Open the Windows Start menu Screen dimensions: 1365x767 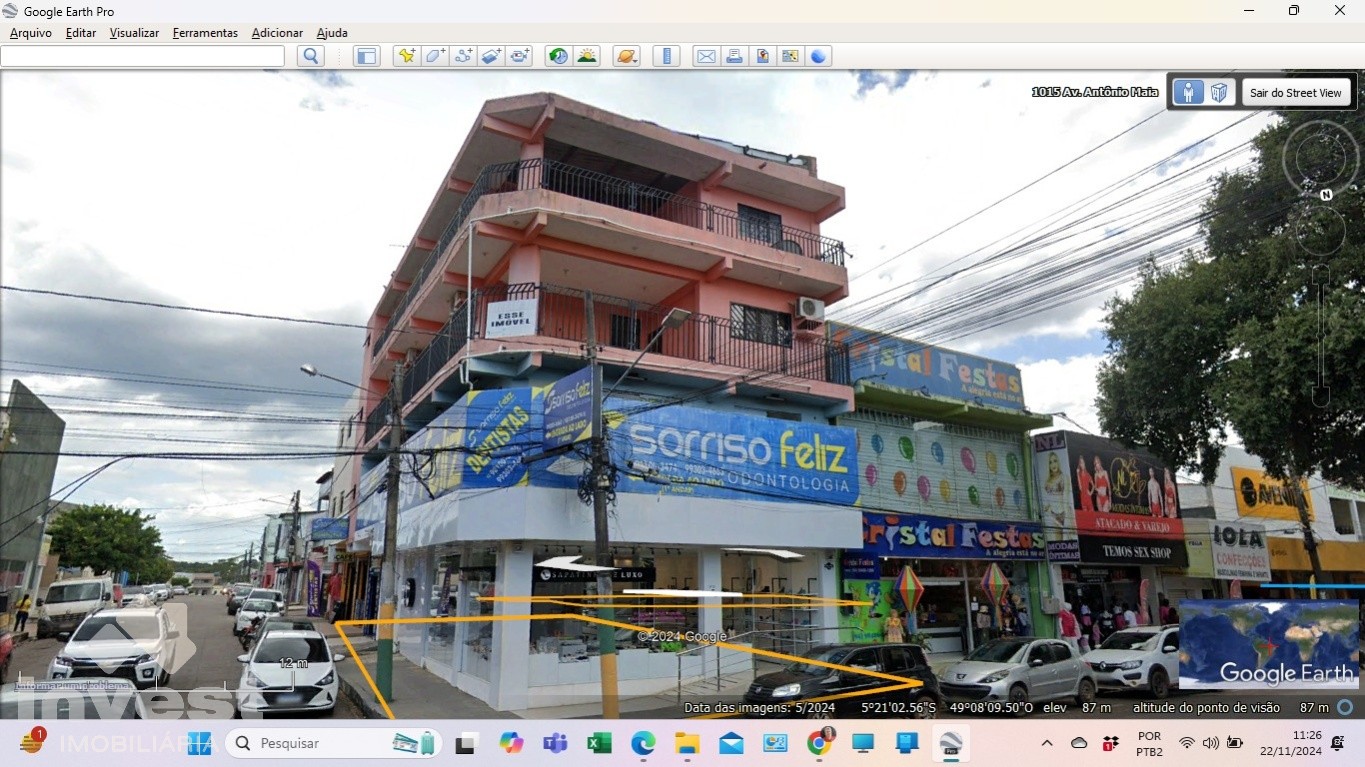click(200, 743)
